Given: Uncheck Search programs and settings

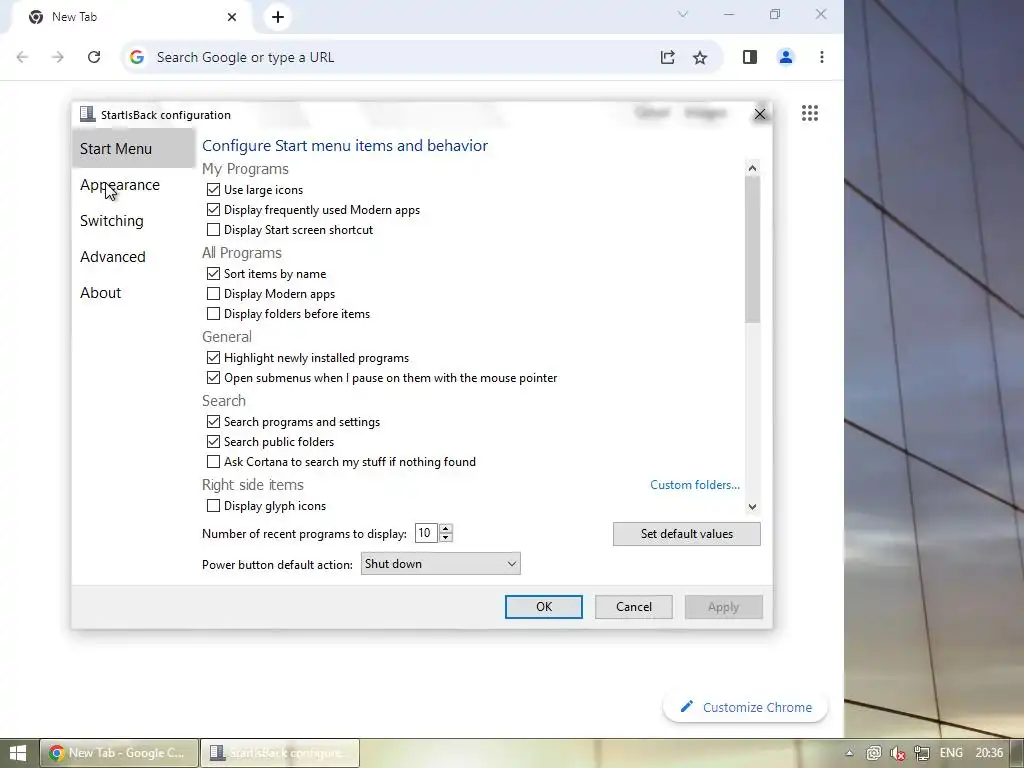Looking at the screenshot, I should click(214, 422).
